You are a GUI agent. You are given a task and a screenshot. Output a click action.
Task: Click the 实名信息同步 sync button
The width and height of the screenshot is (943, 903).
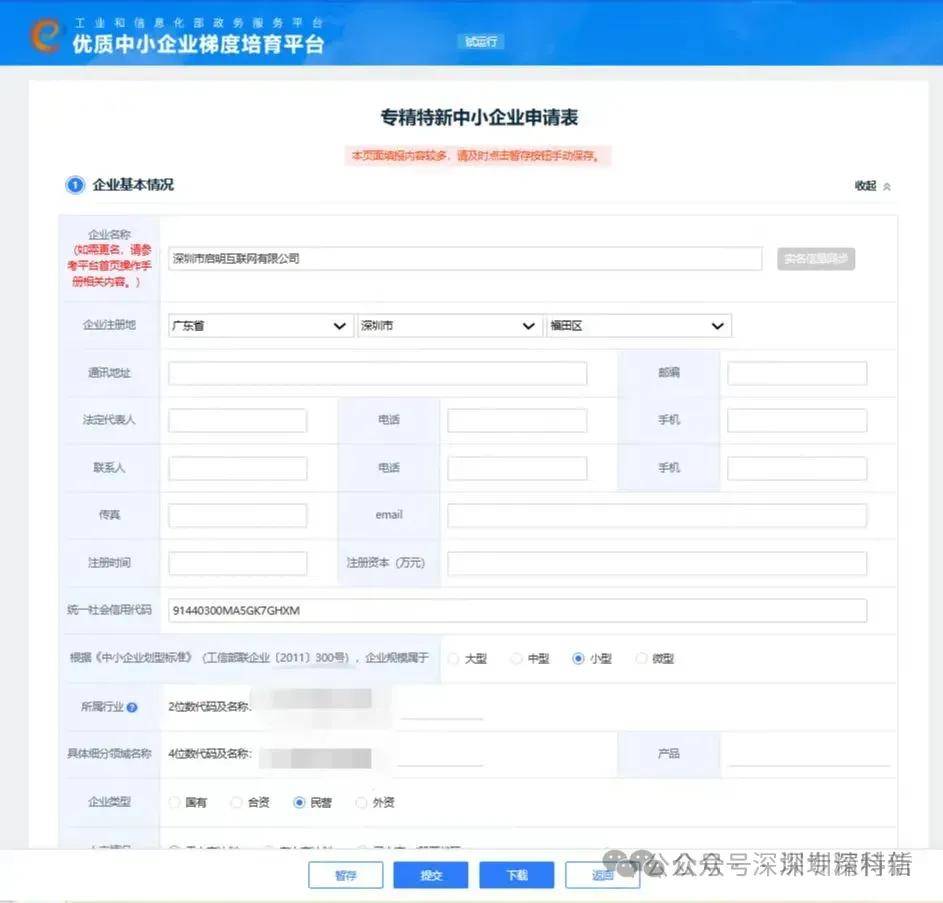(815, 258)
